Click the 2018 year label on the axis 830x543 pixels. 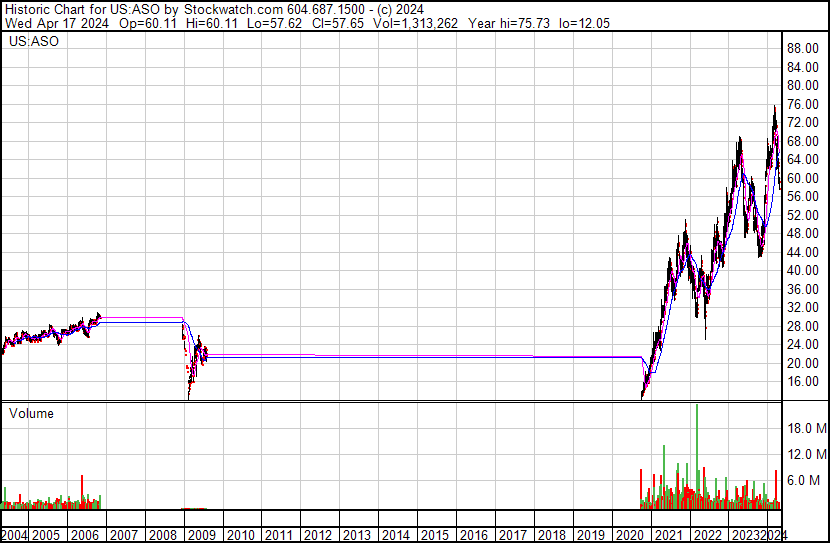(x=551, y=535)
